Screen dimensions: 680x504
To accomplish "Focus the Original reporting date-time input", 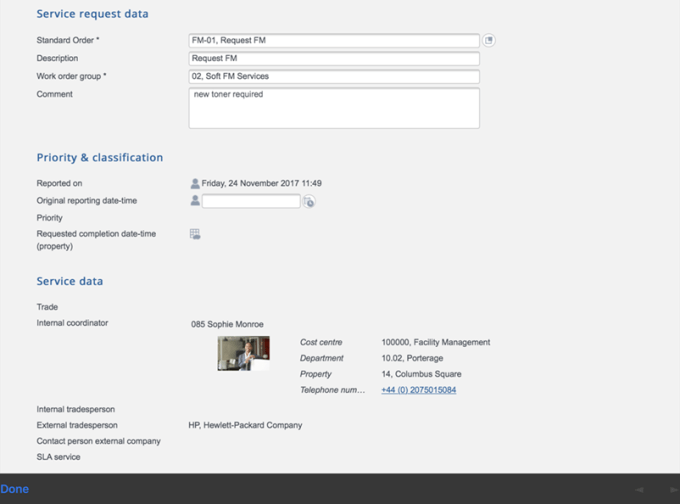I will tap(251, 201).
